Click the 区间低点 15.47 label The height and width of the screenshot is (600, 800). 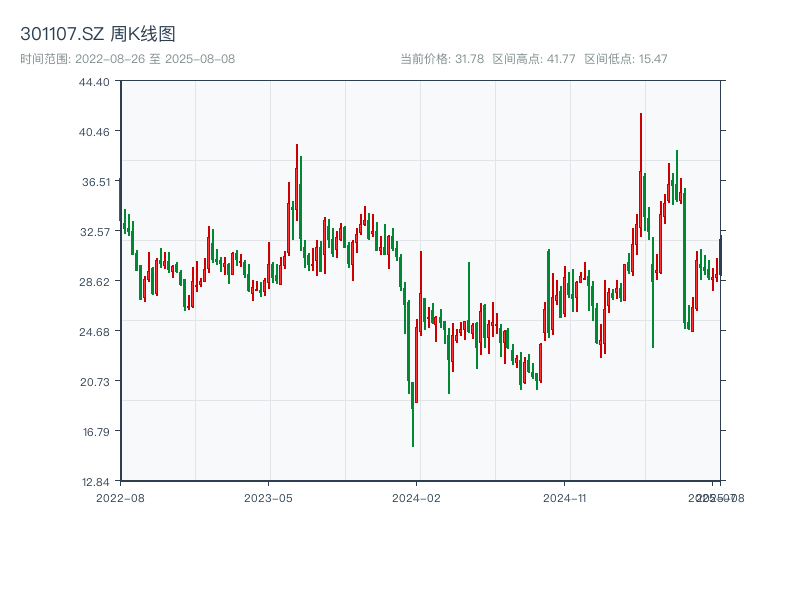point(626,59)
